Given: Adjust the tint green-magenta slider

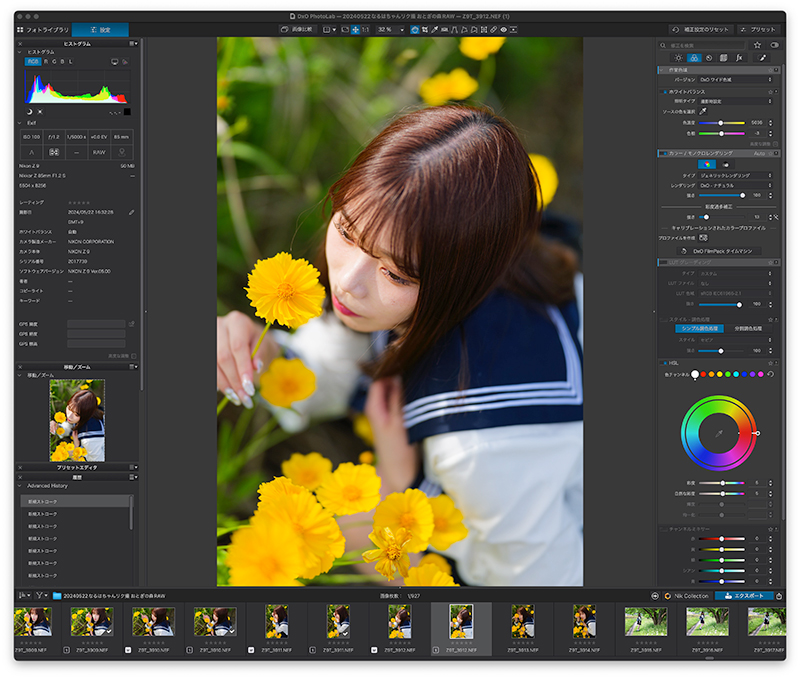Looking at the screenshot, I should pos(721,134).
